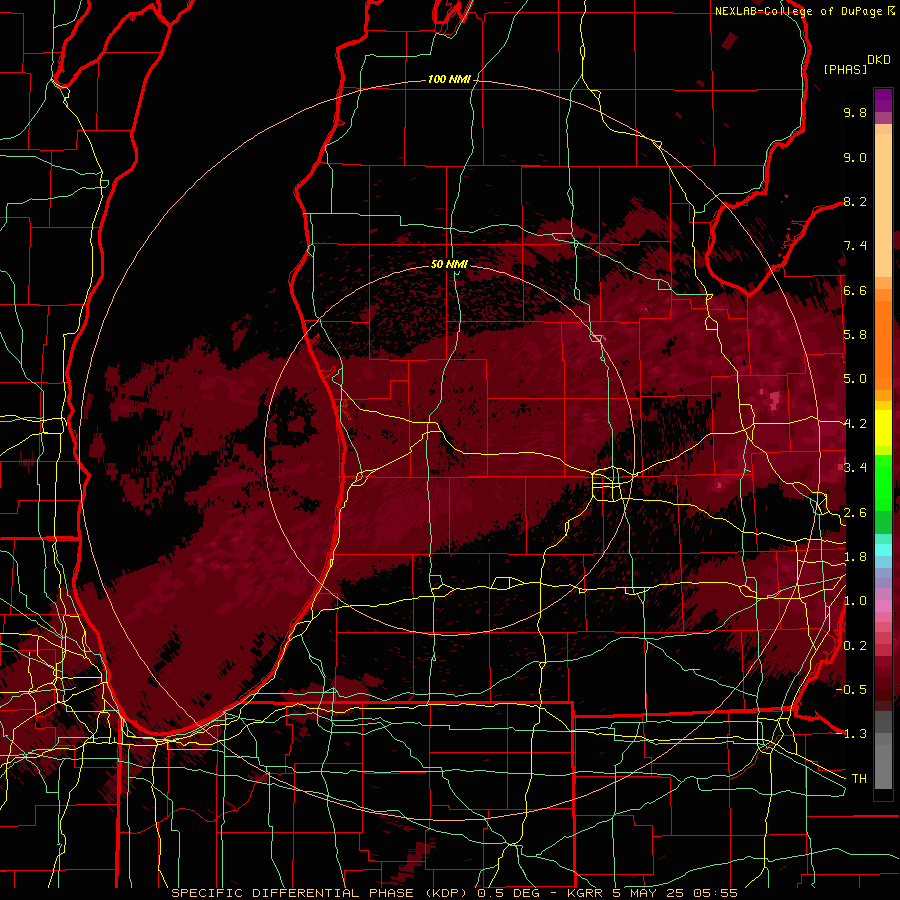Click the 0.2 scale value
This screenshot has width=900, height=900.
855,646
